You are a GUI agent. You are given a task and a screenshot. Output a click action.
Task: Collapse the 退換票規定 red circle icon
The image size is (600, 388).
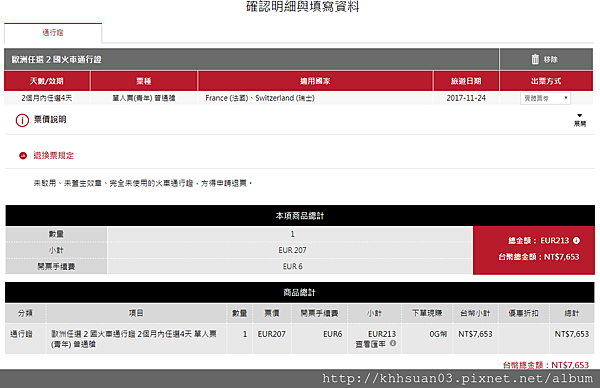point(23,155)
